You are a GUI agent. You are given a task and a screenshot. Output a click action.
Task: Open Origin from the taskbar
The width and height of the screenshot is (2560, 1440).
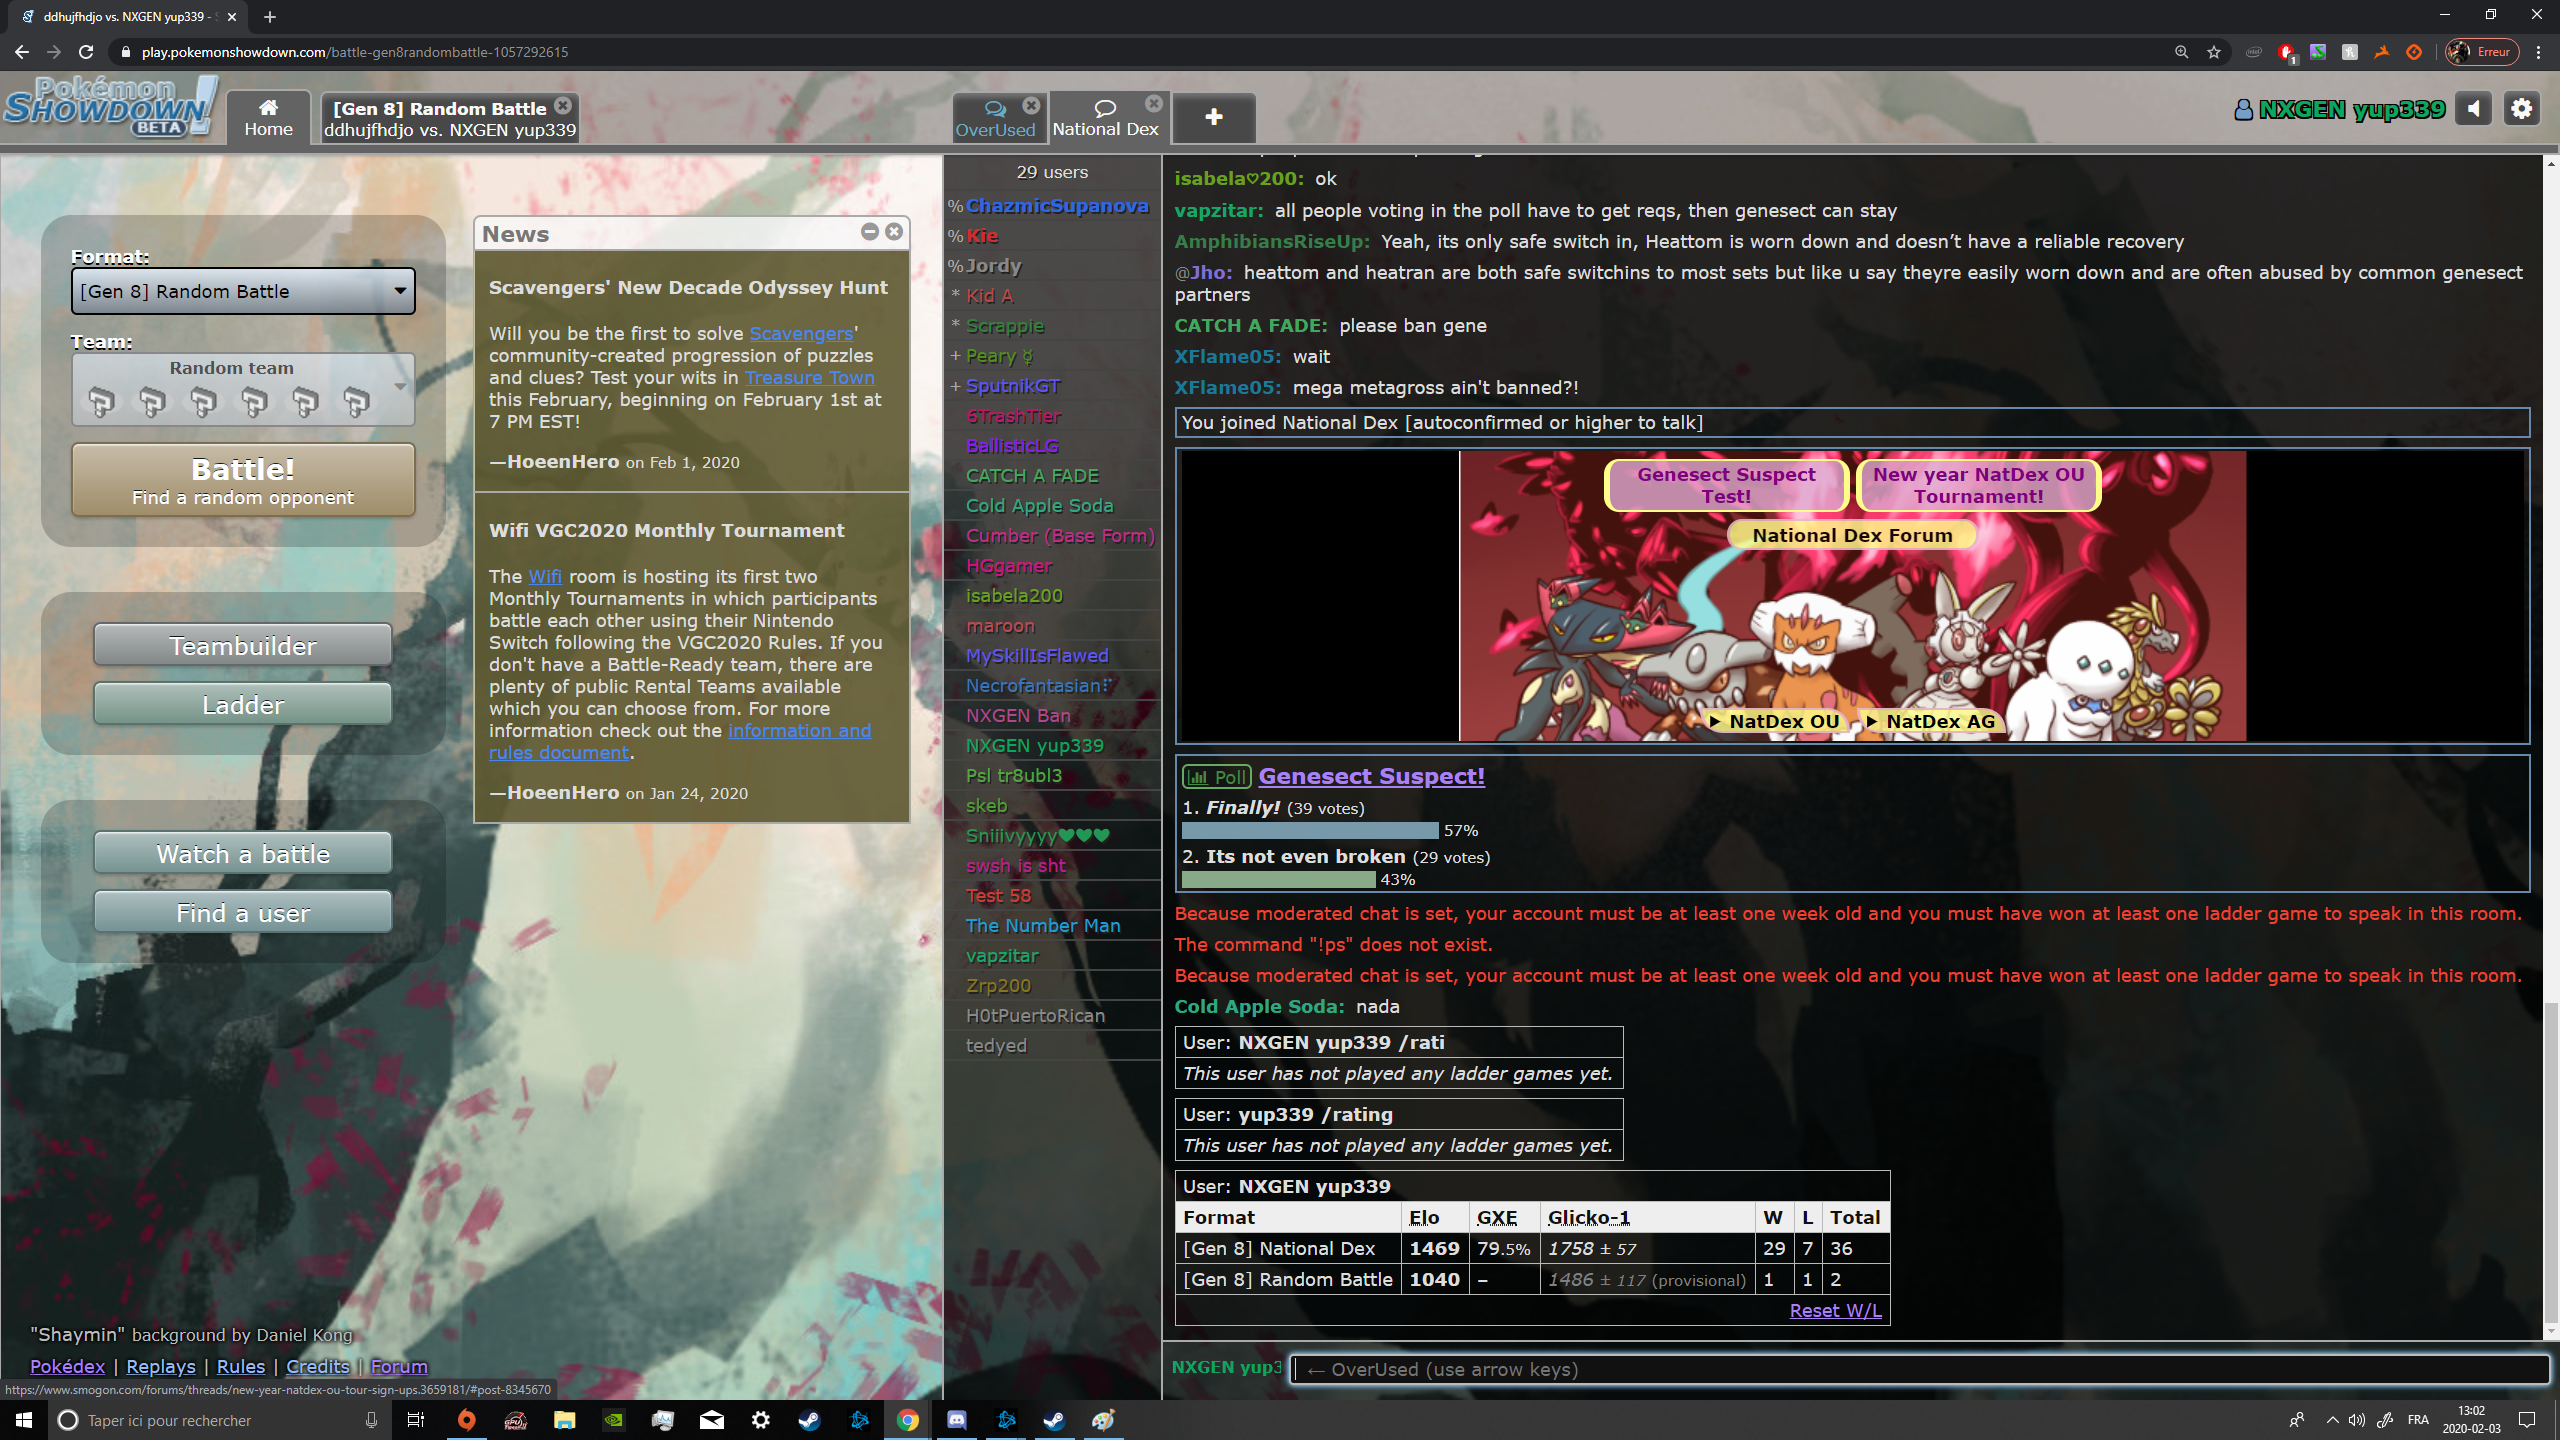(467, 1420)
